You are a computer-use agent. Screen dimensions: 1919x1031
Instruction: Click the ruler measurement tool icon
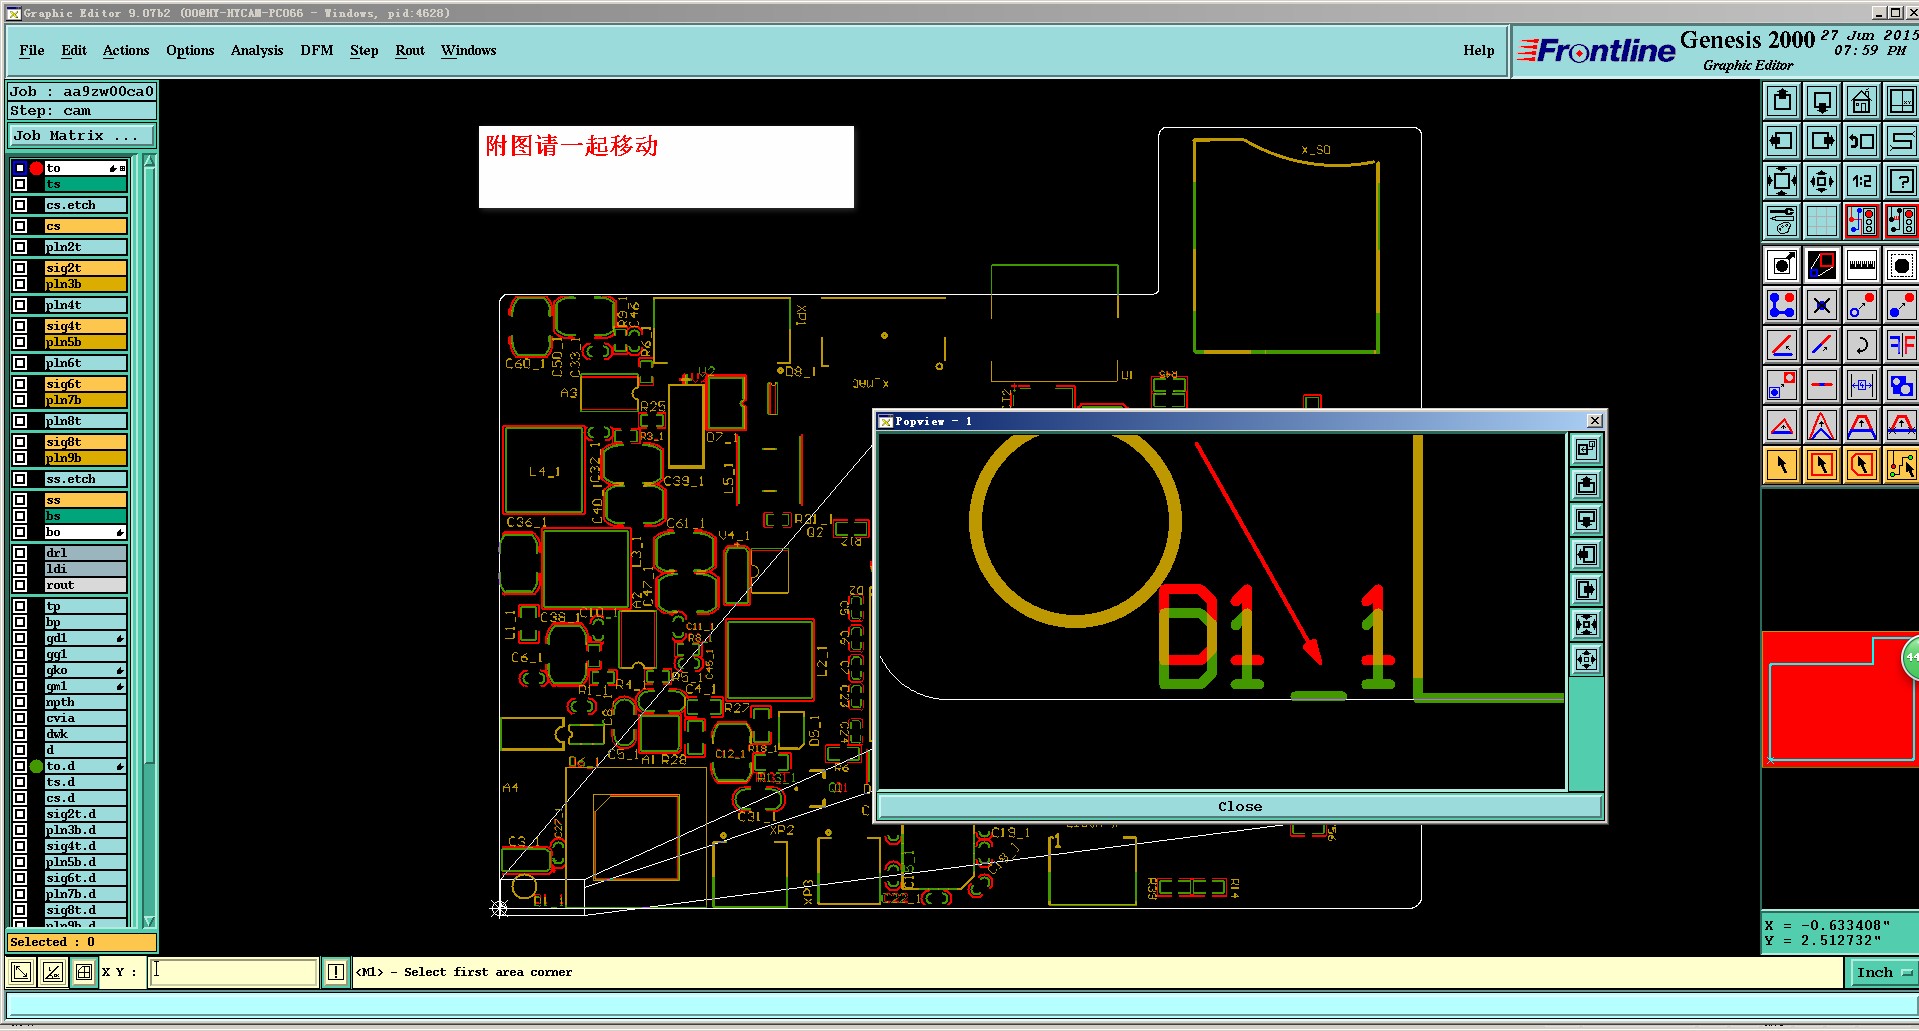[1862, 265]
